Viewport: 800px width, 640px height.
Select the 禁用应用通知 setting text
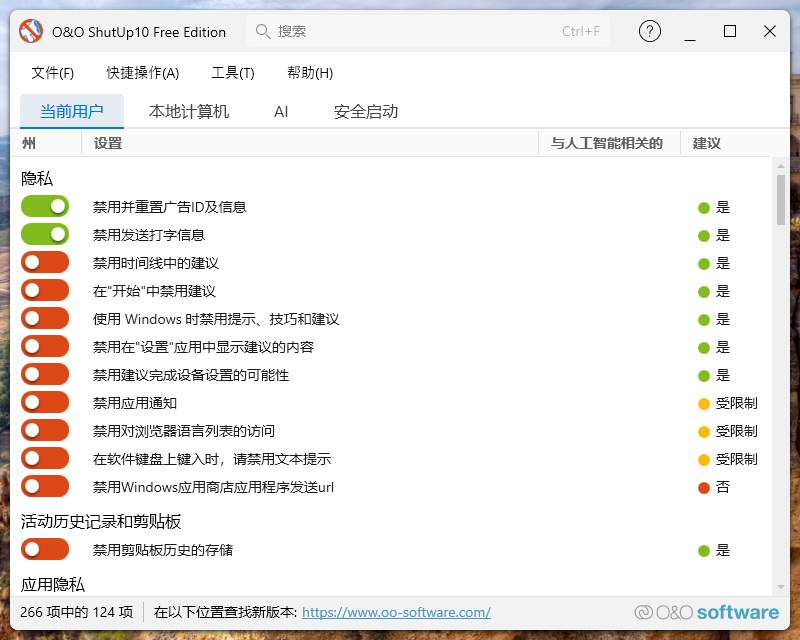135,403
